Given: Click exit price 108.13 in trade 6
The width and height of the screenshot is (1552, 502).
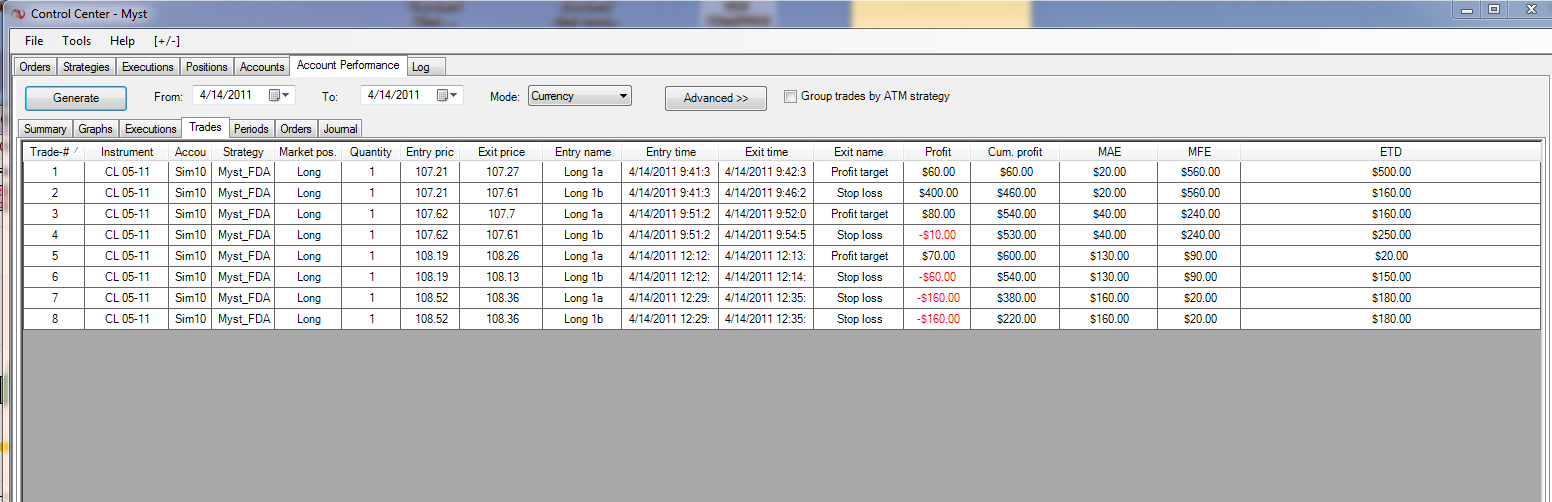Looking at the screenshot, I should (502, 277).
